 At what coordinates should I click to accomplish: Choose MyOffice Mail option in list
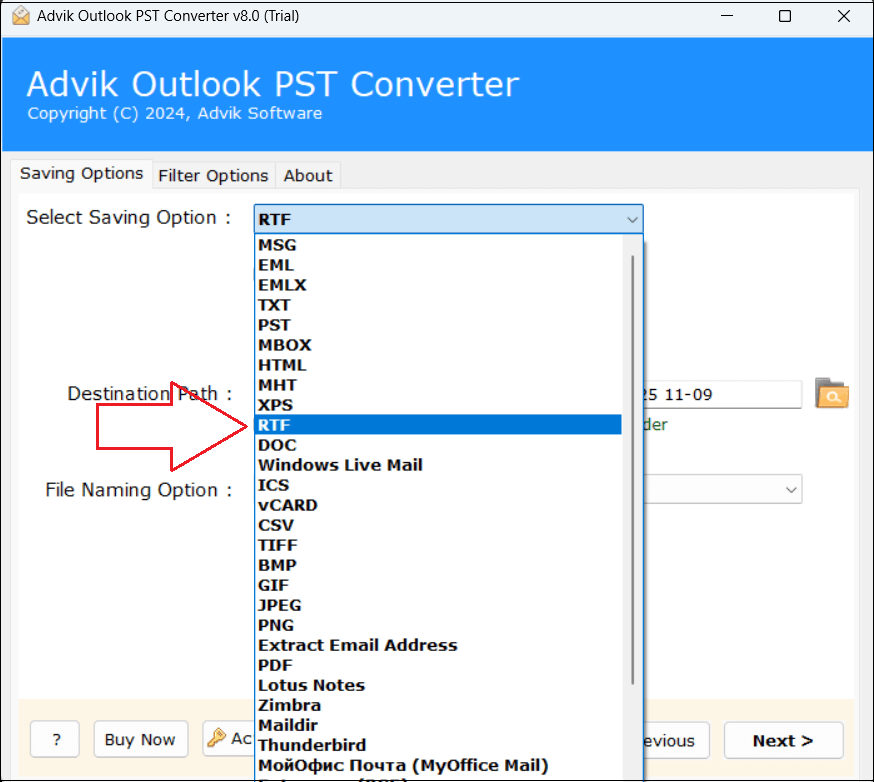click(438, 766)
